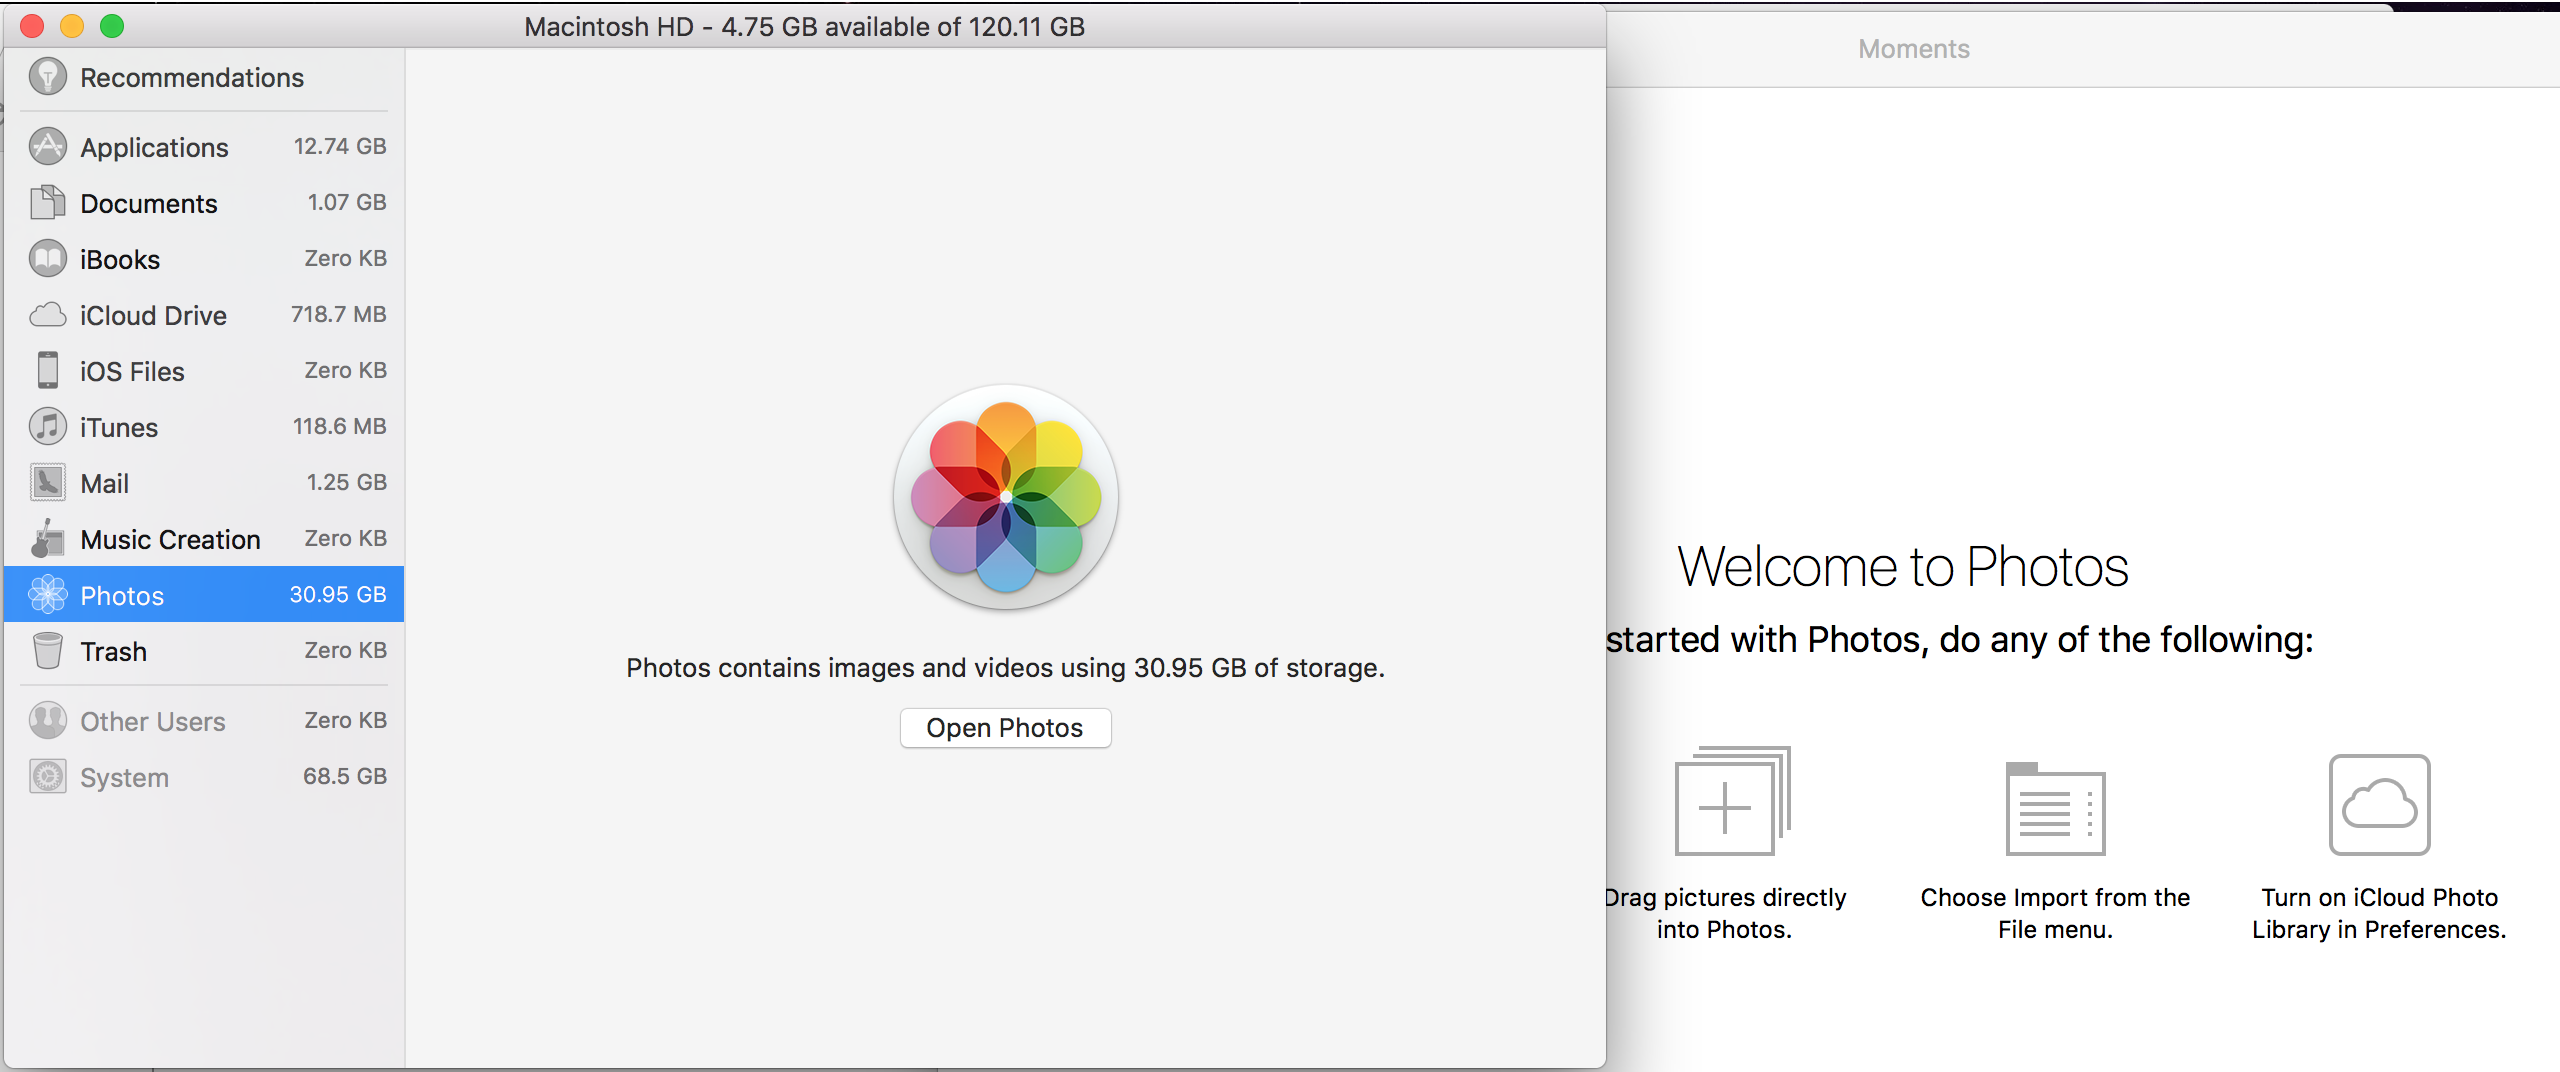Select the Applications category label

pyautogui.click(x=155, y=148)
